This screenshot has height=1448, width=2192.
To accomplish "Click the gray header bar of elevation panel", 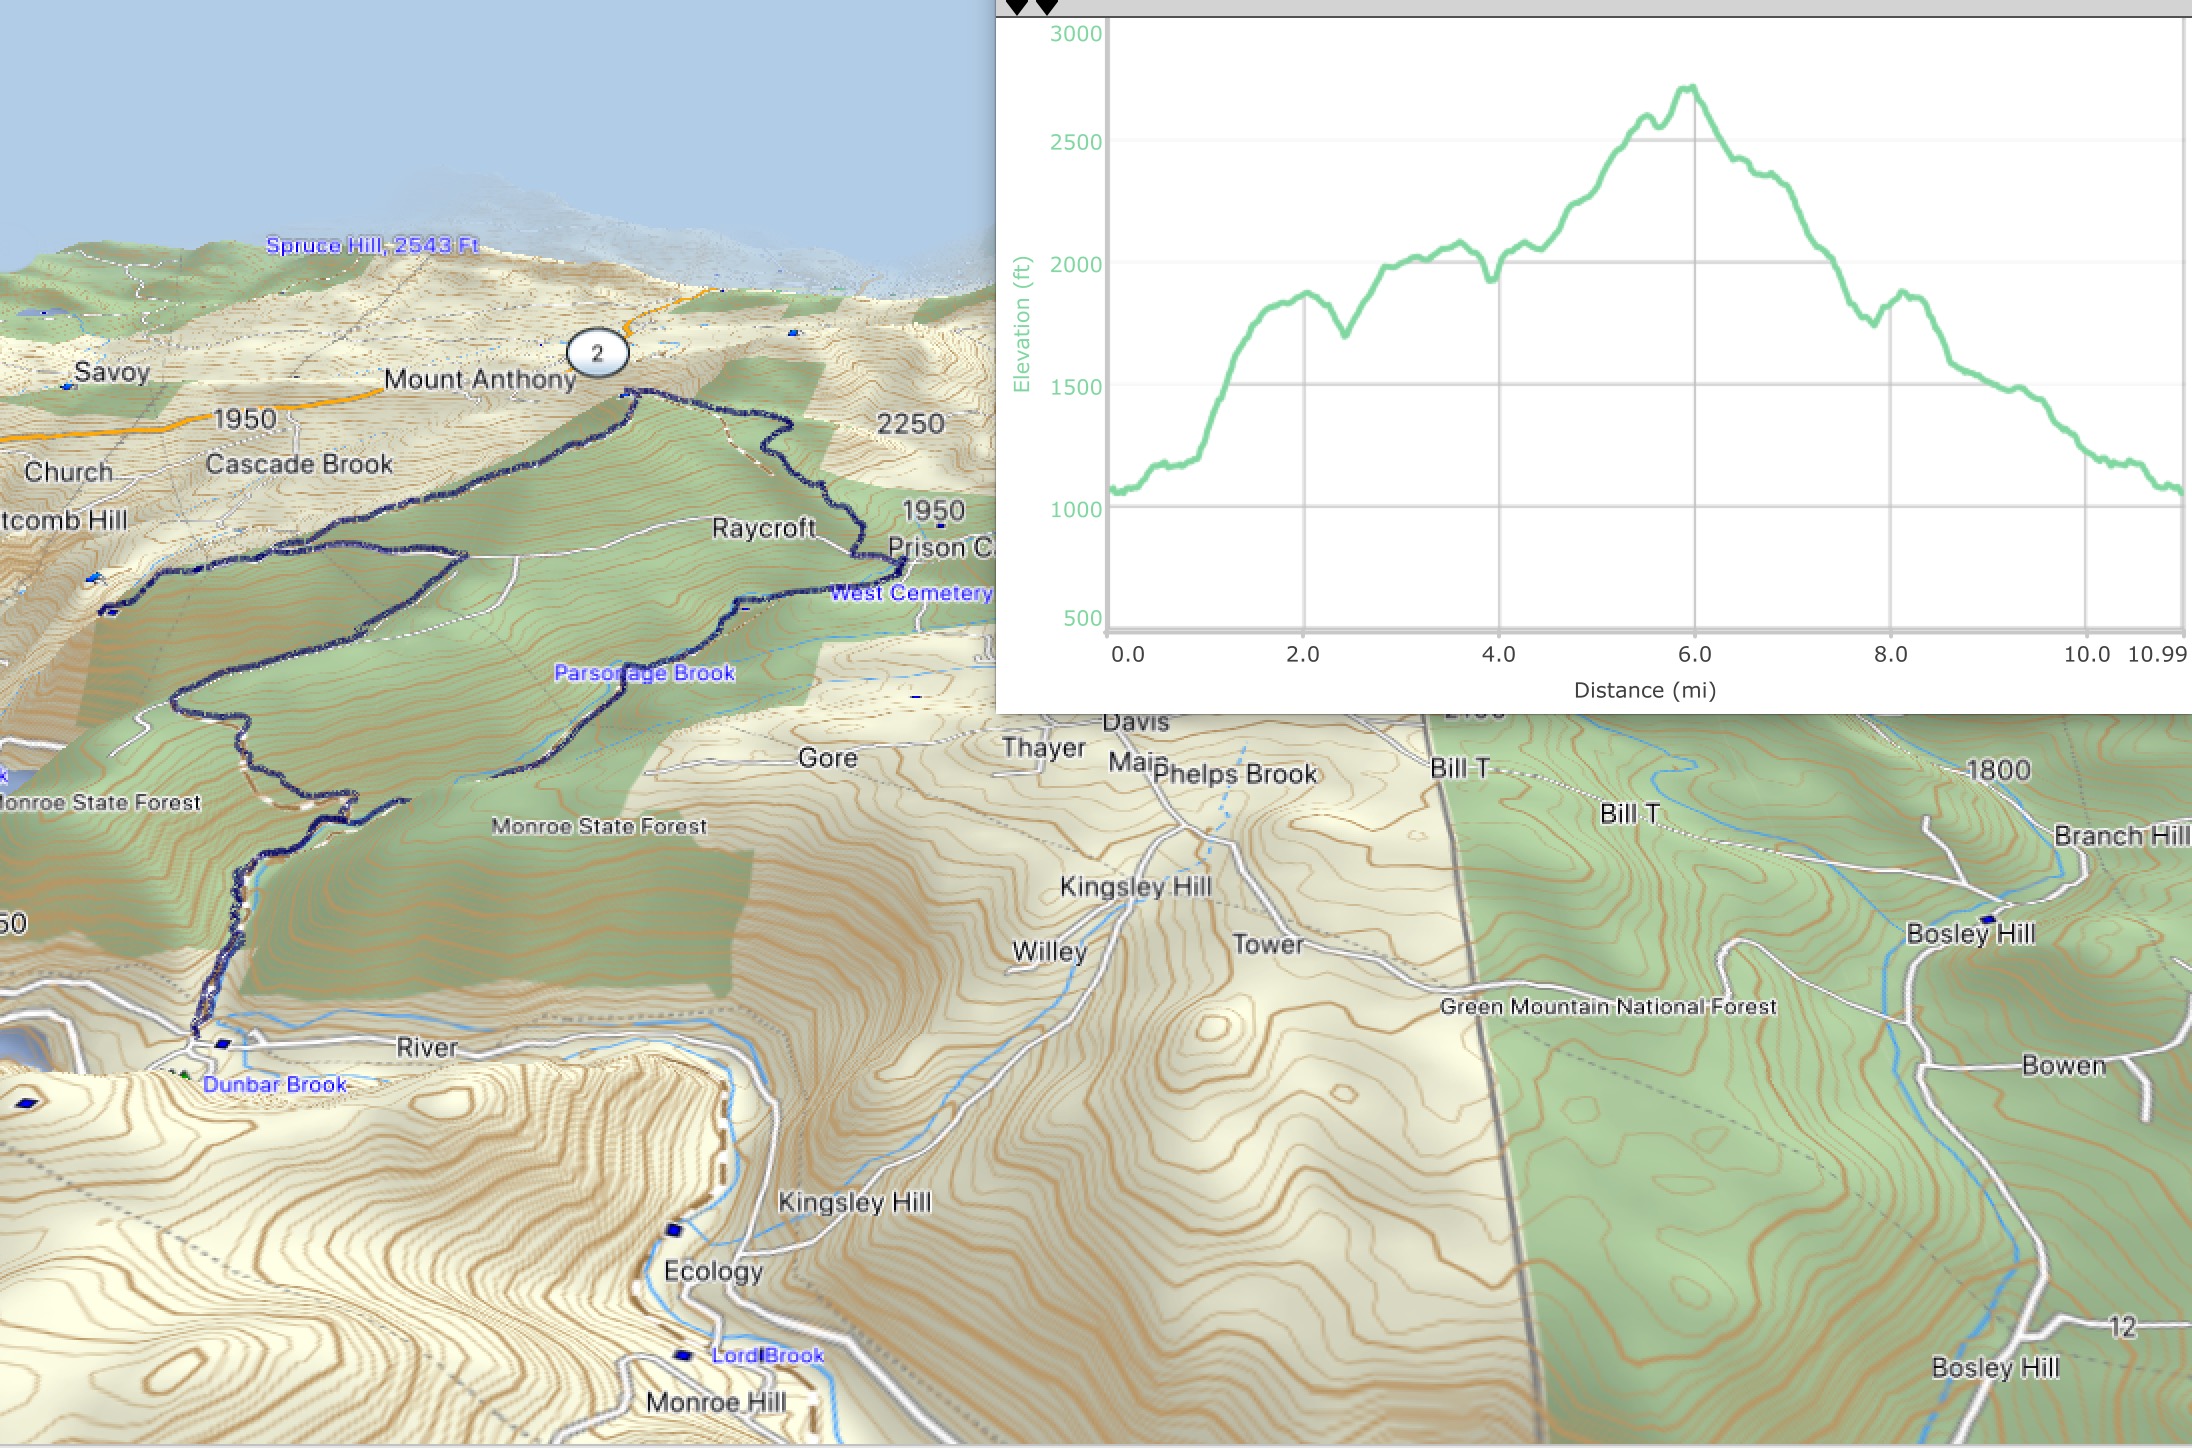I will point(1600,8).
